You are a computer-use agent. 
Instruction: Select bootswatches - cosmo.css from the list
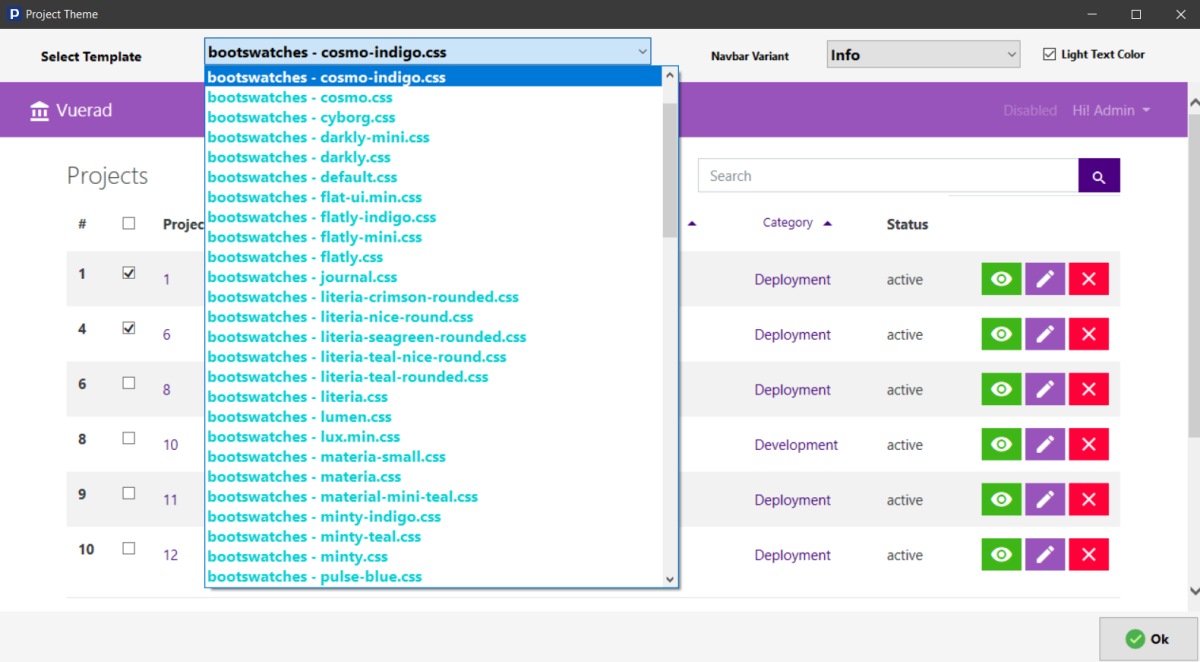433,97
